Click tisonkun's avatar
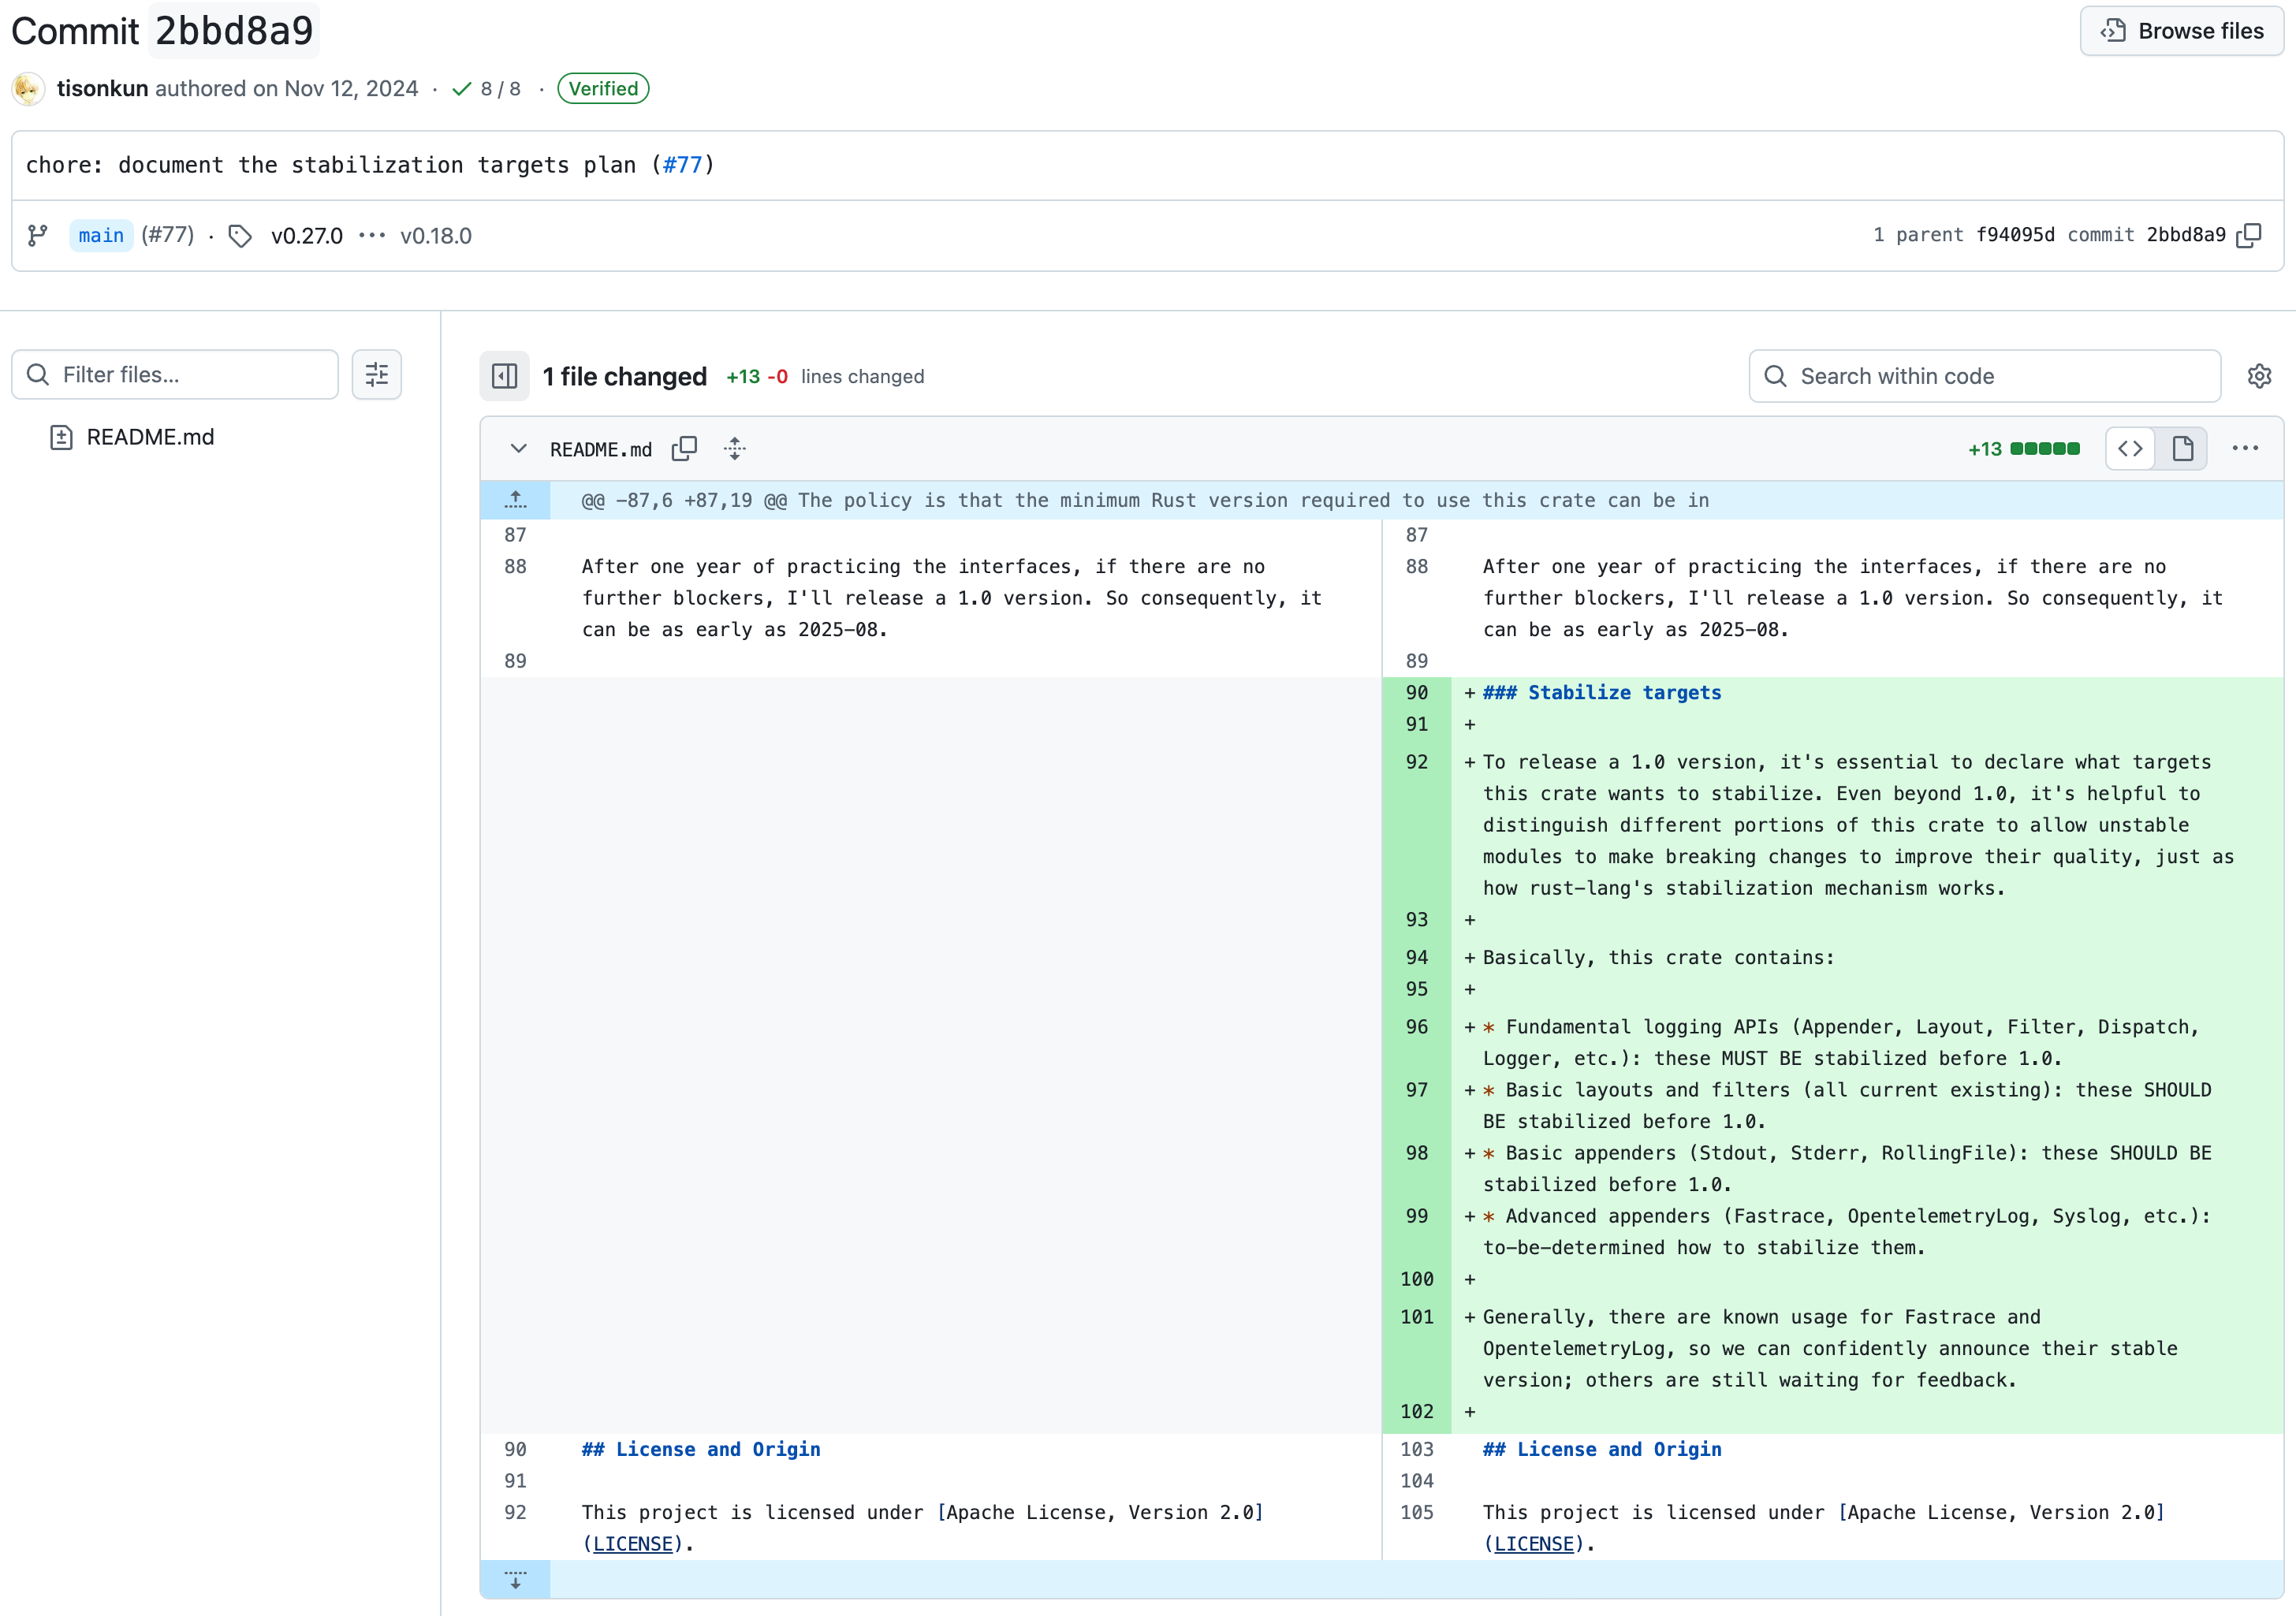This screenshot has width=2296, height=1616. (x=28, y=88)
